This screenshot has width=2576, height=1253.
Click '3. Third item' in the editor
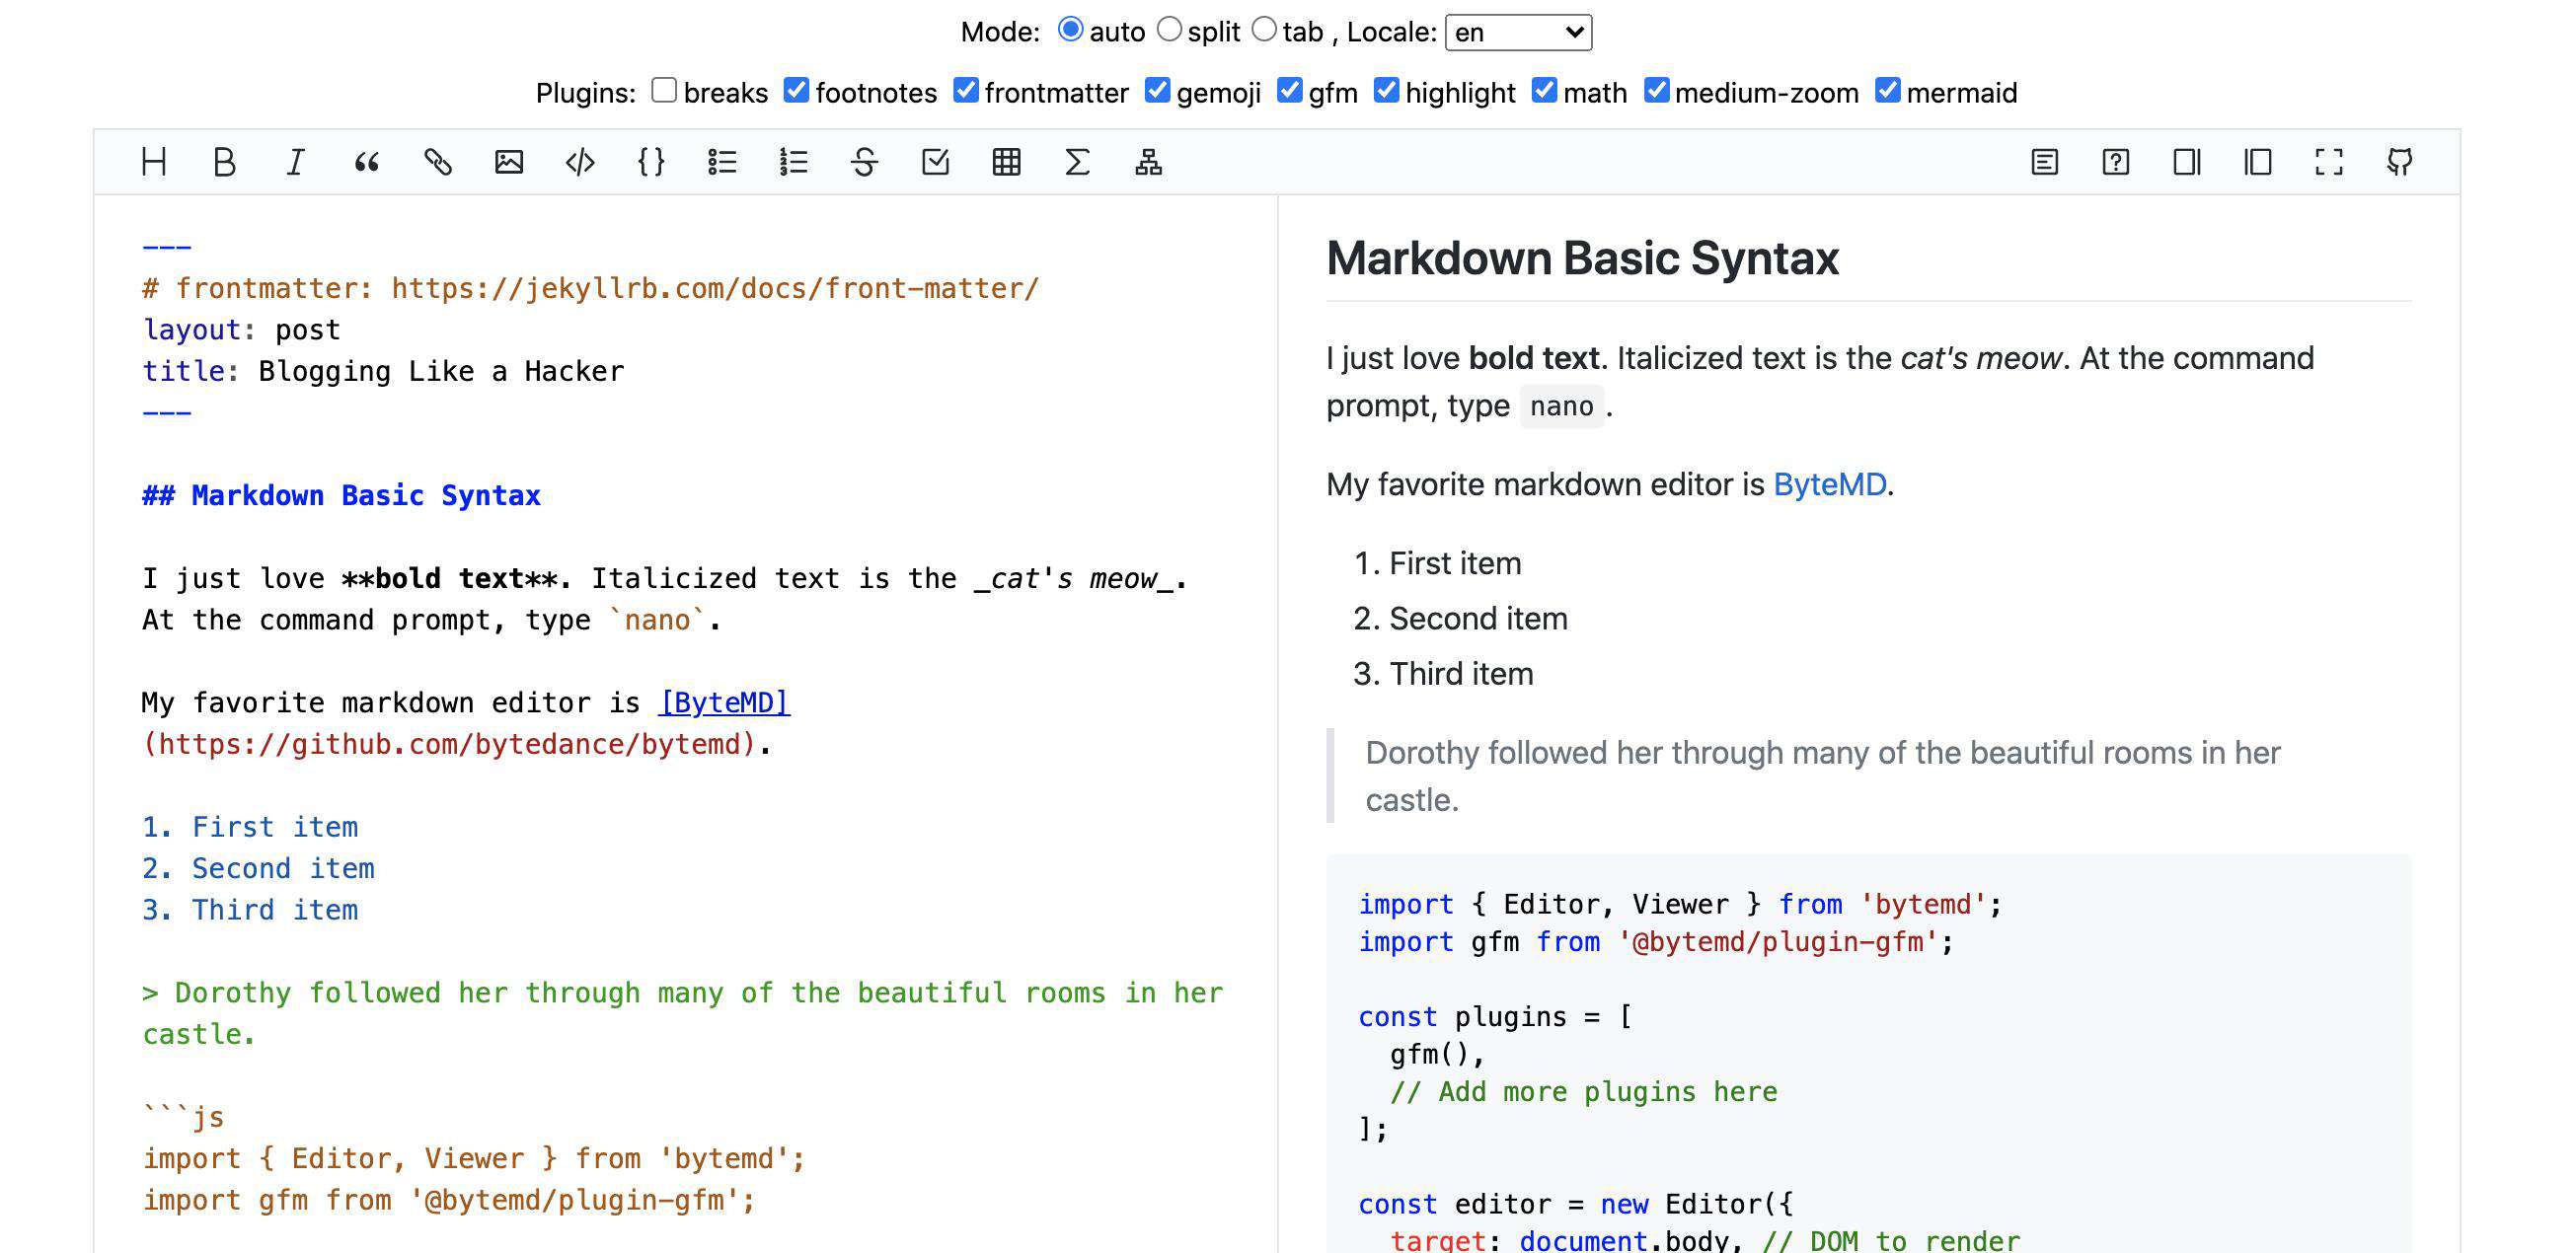[x=250, y=910]
